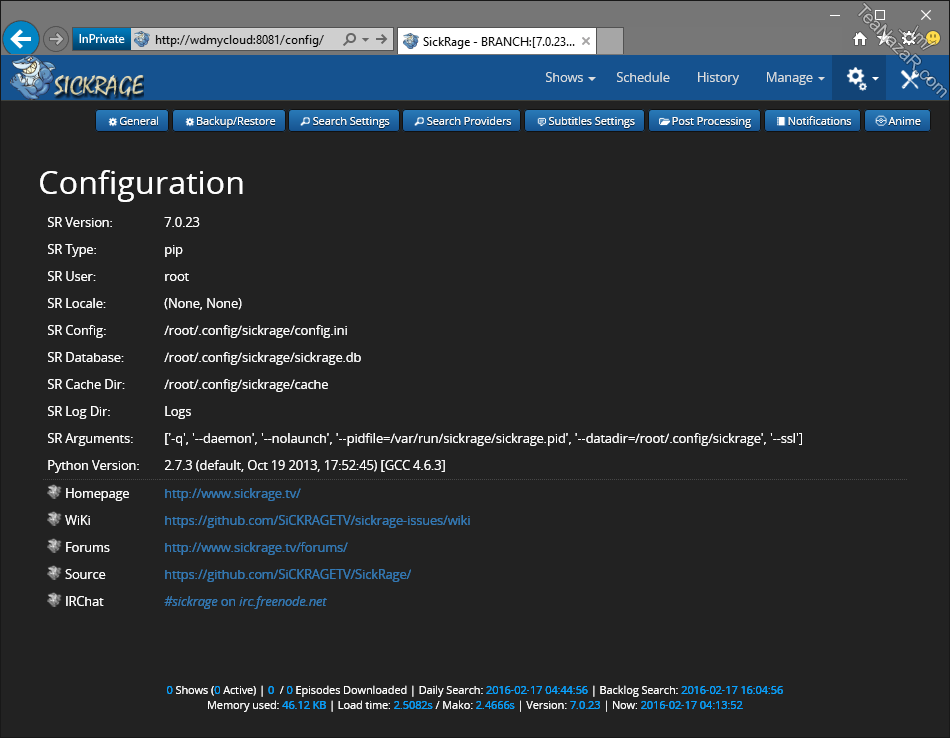Open Backup/Restore settings

pos(229,121)
